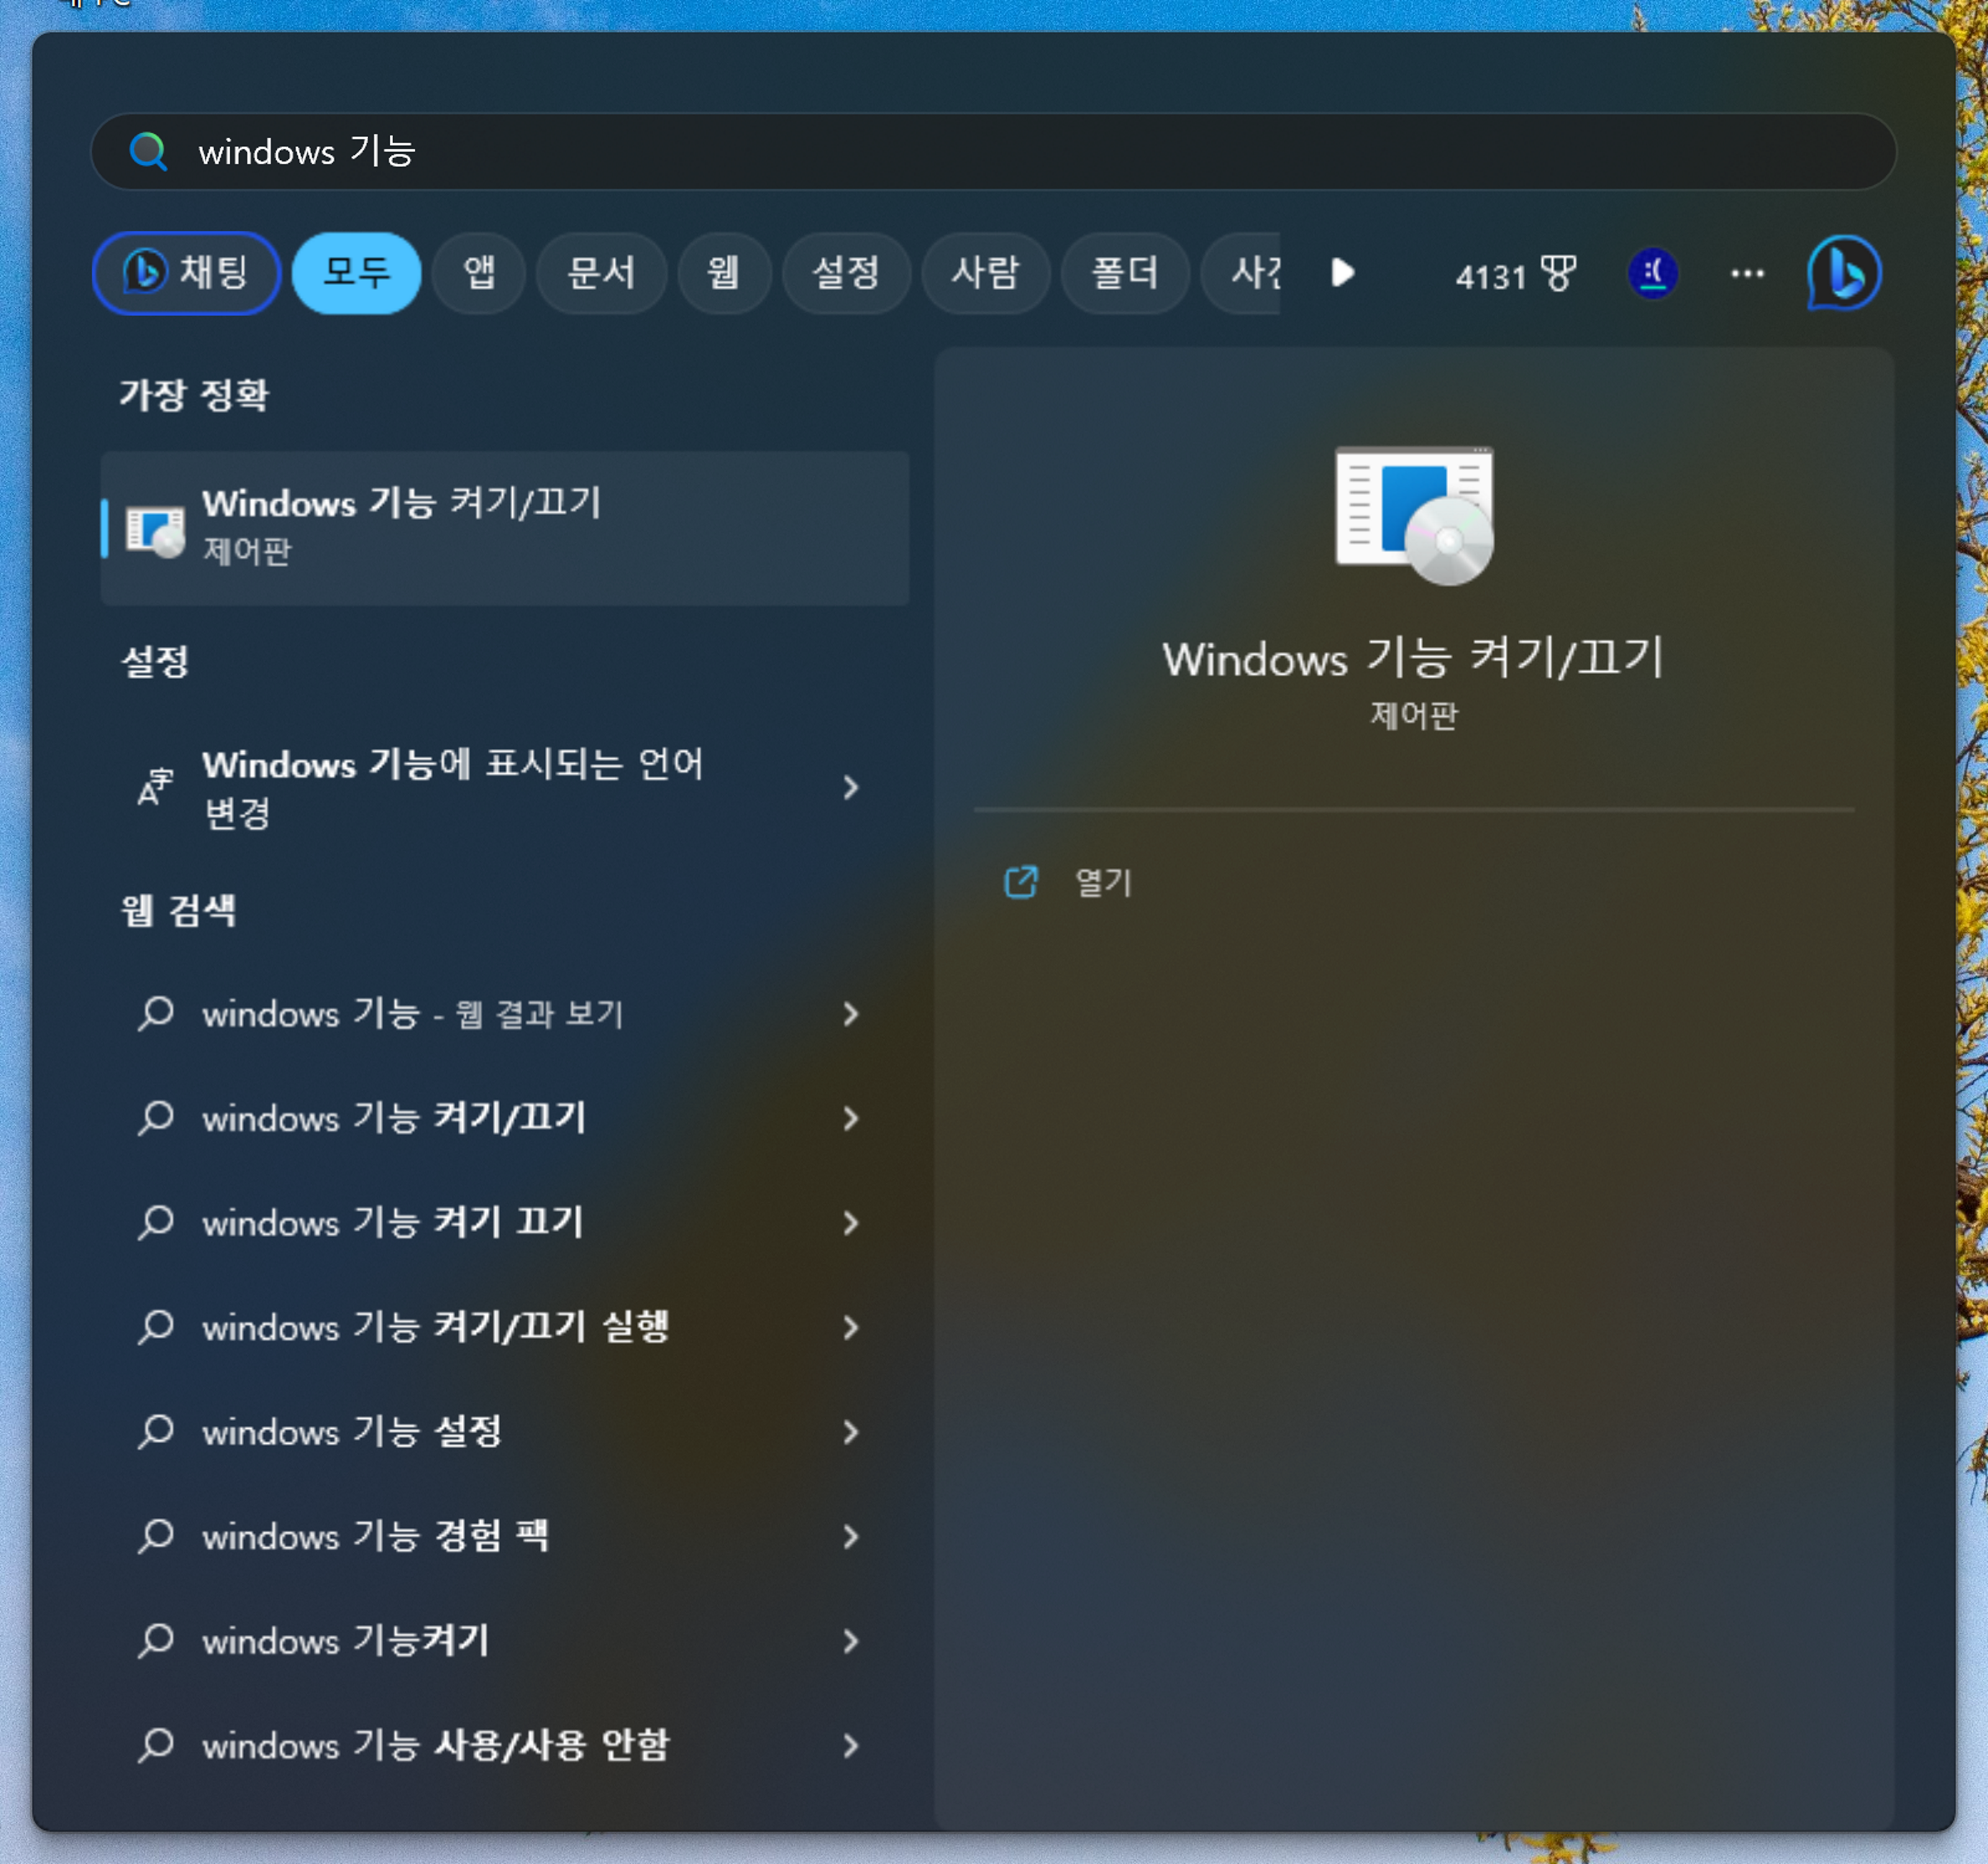
Task: Switch to the 앱 filter tab
Action: [478, 273]
